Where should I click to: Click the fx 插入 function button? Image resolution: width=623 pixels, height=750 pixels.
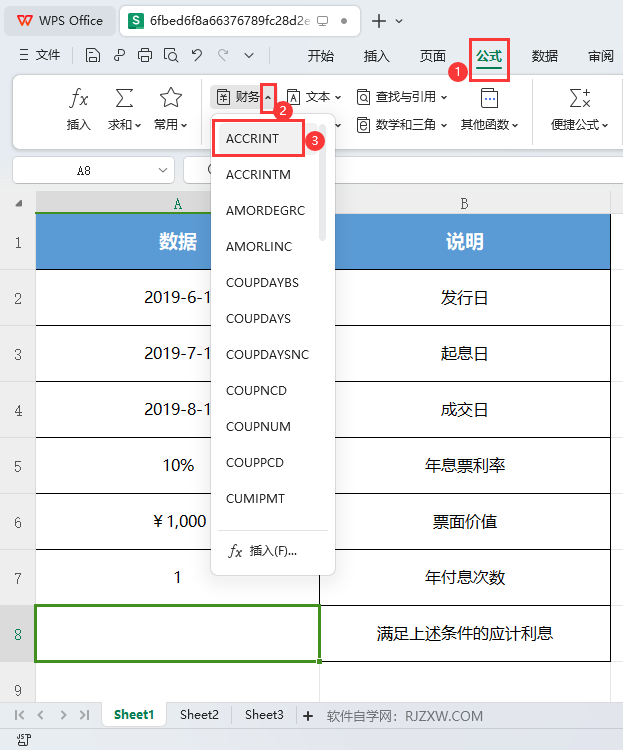pyautogui.click(x=78, y=110)
